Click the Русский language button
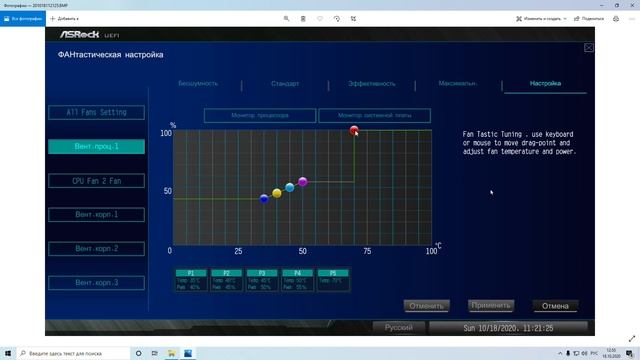The width and height of the screenshot is (640, 360). [x=398, y=327]
